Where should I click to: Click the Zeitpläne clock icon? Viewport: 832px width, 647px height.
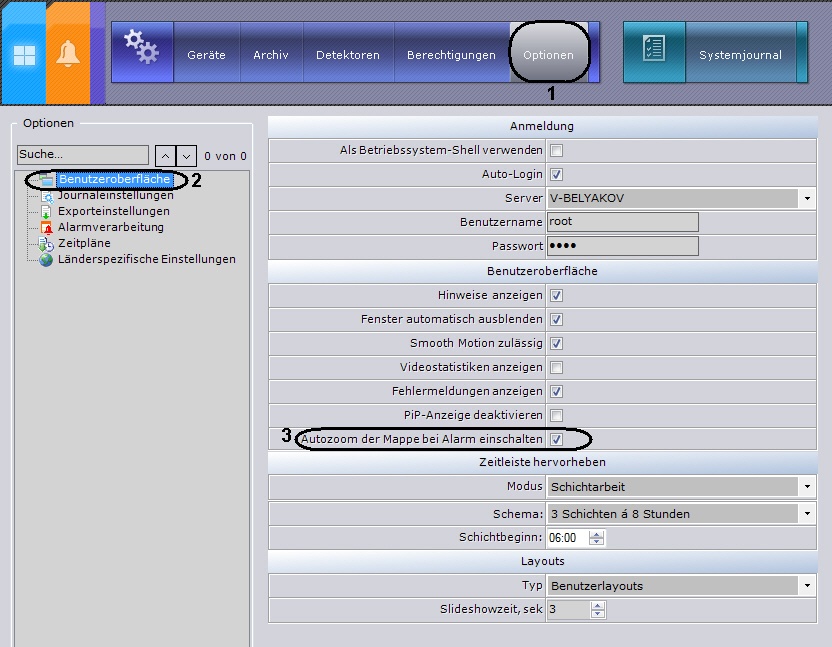(x=47, y=244)
